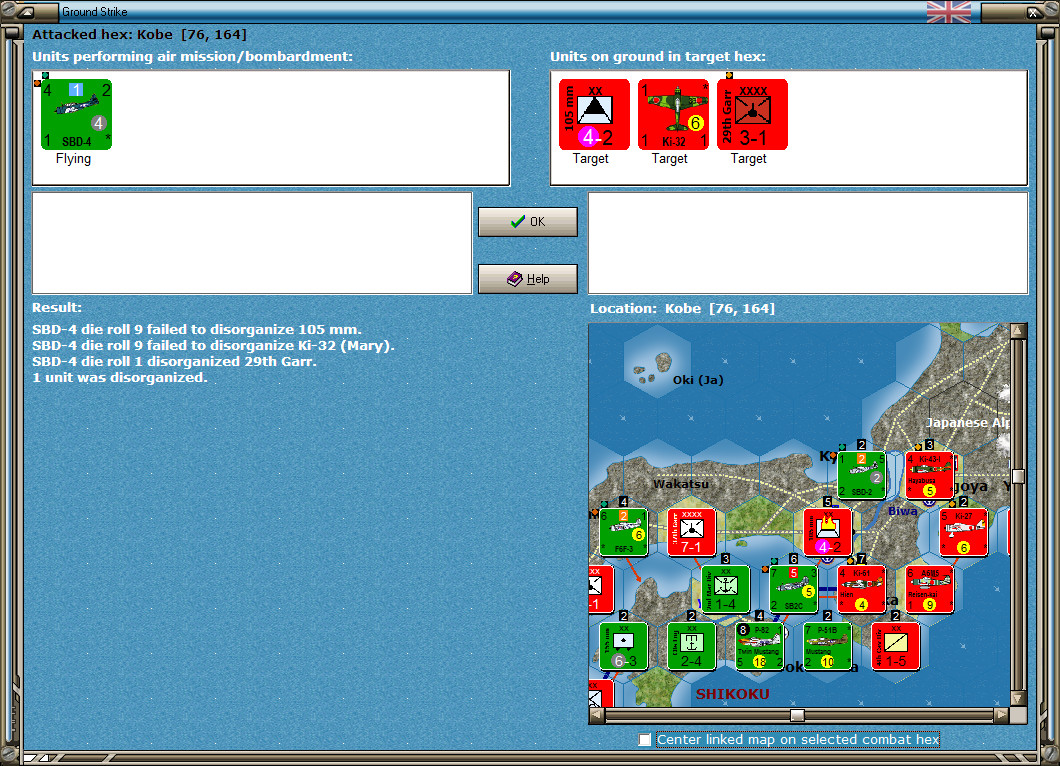The image size is (1060, 766).
Task: Click the British flag icon in title bar
Action: 948,11
